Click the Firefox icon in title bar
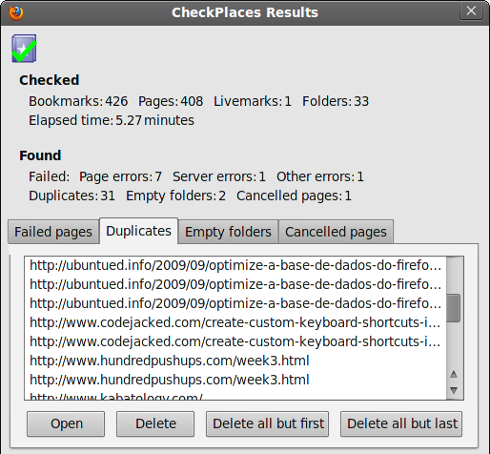490x454 pixels. pos(16,13)
